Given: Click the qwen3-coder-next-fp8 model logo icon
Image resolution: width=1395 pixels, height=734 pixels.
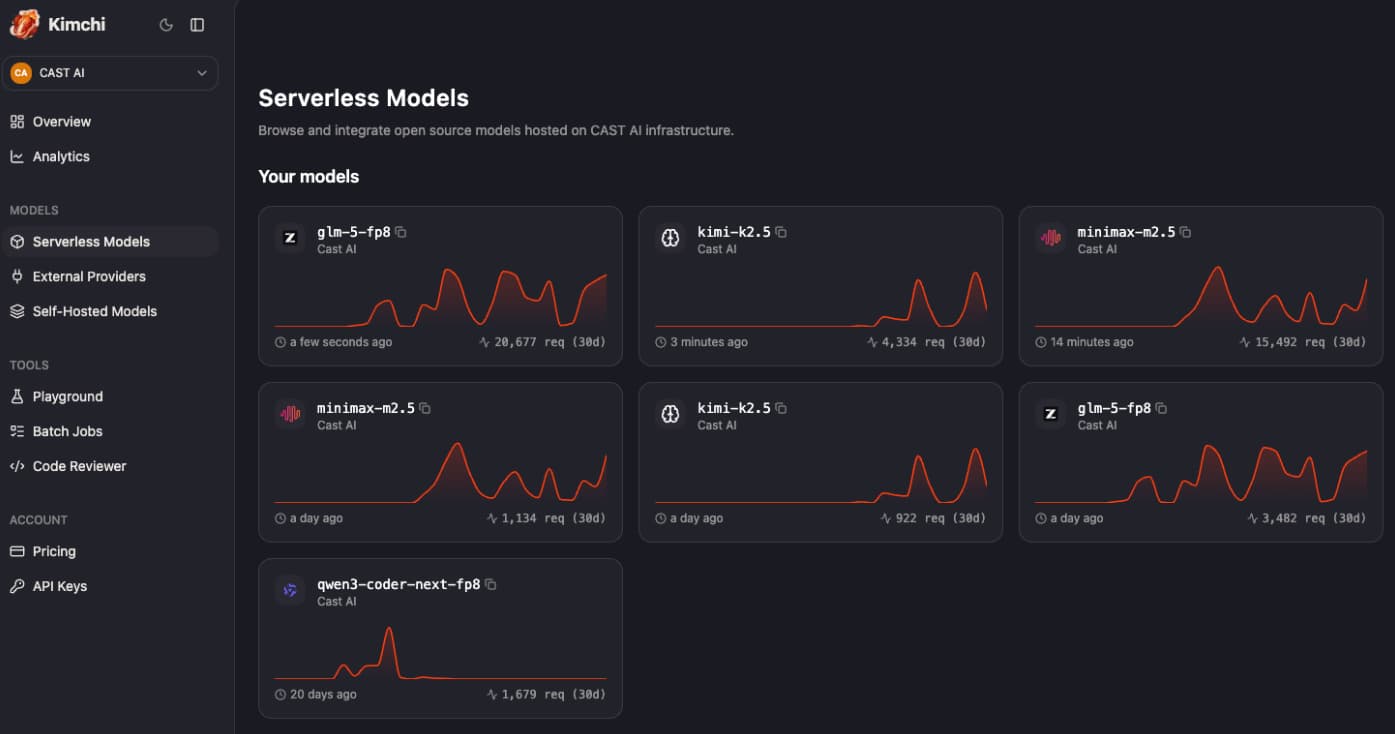Looking at the screenshot, I should 290,590.
